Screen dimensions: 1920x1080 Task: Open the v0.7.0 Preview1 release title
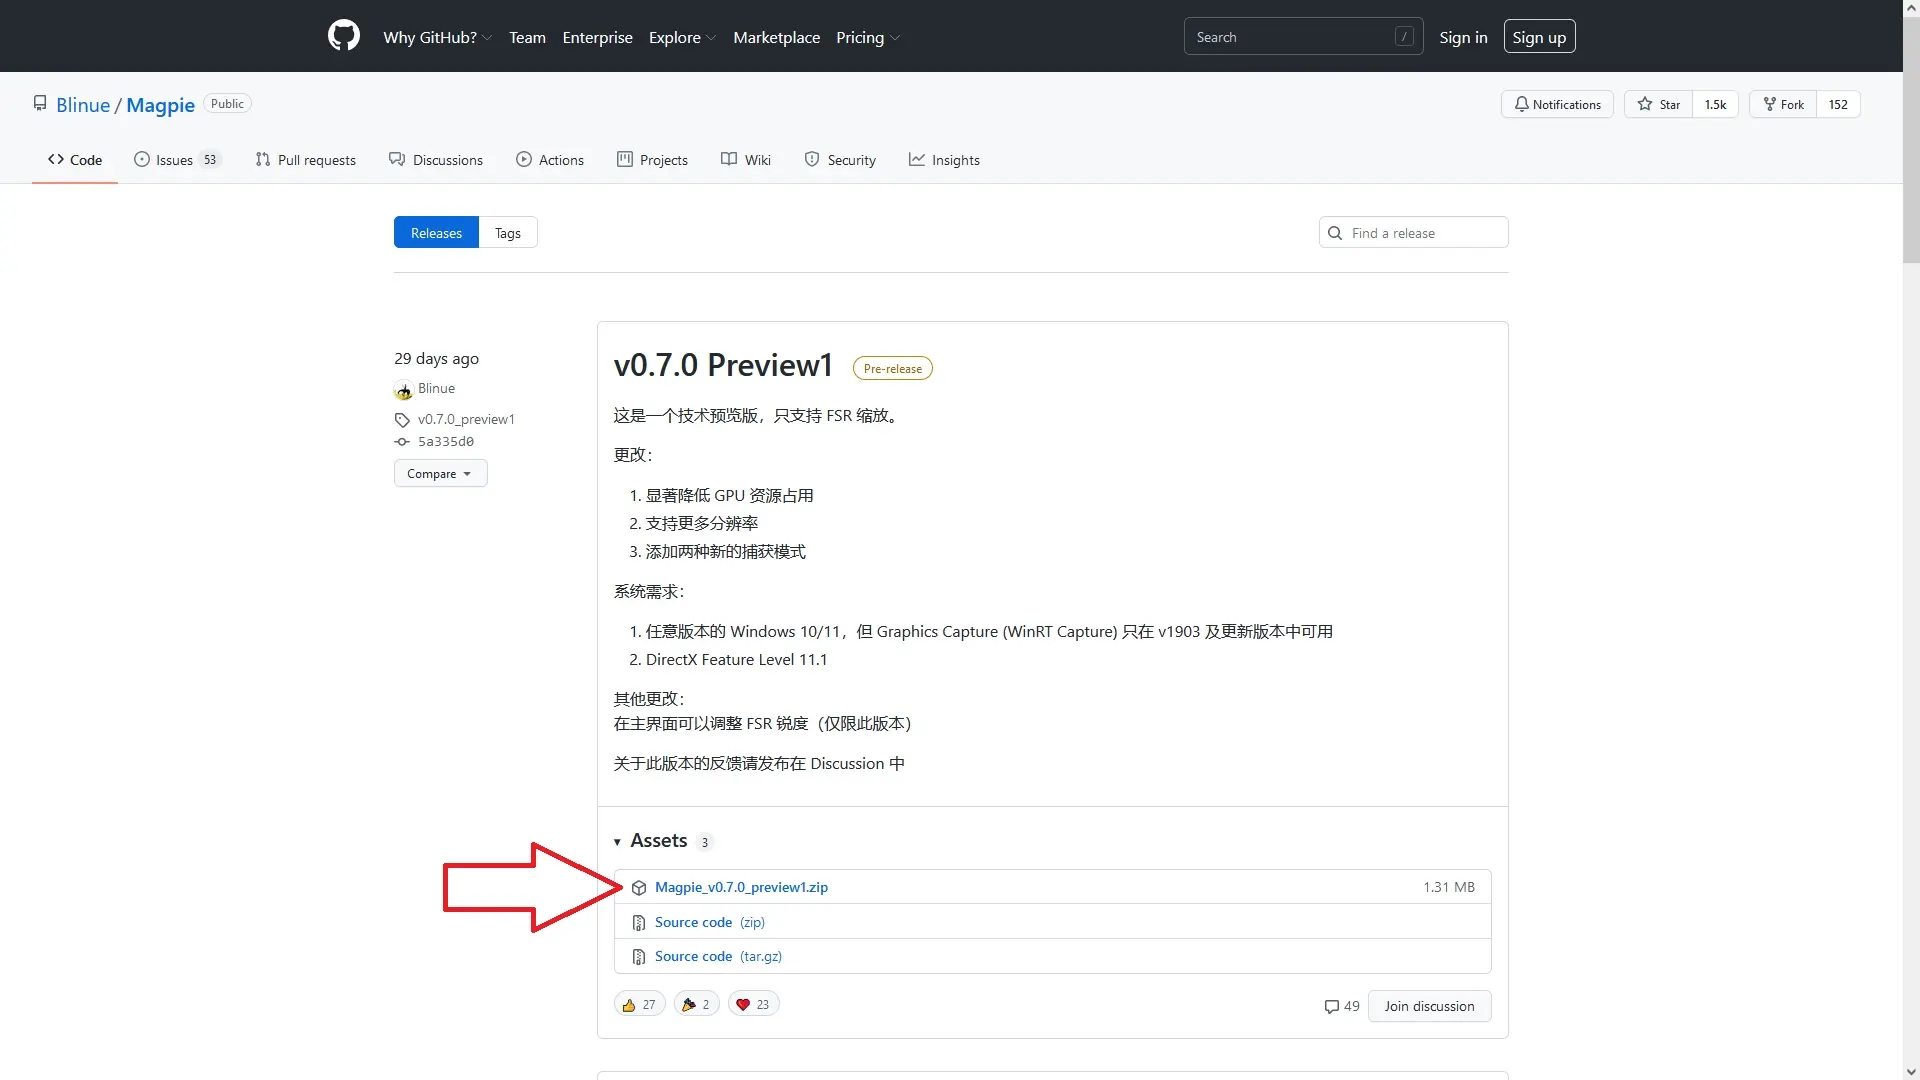(x=723, y=366)
